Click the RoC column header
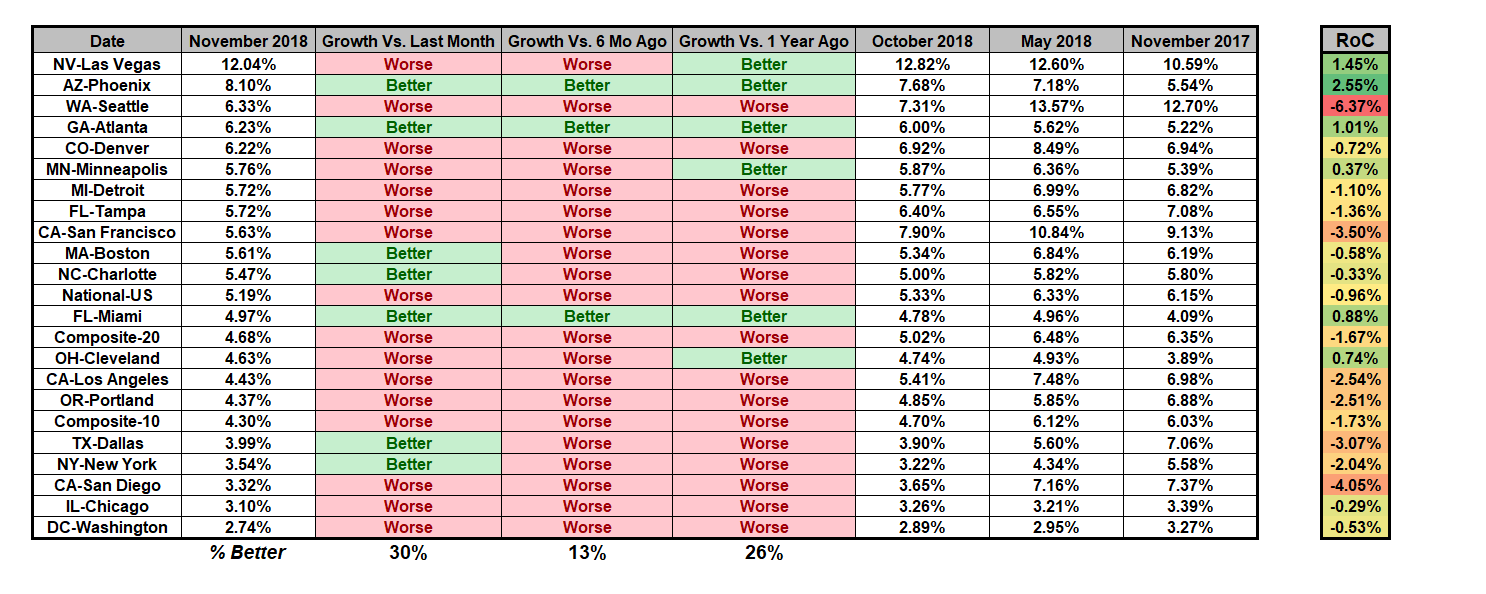1486x594 pixels. pyautogui.click(x=1355, y=41)
